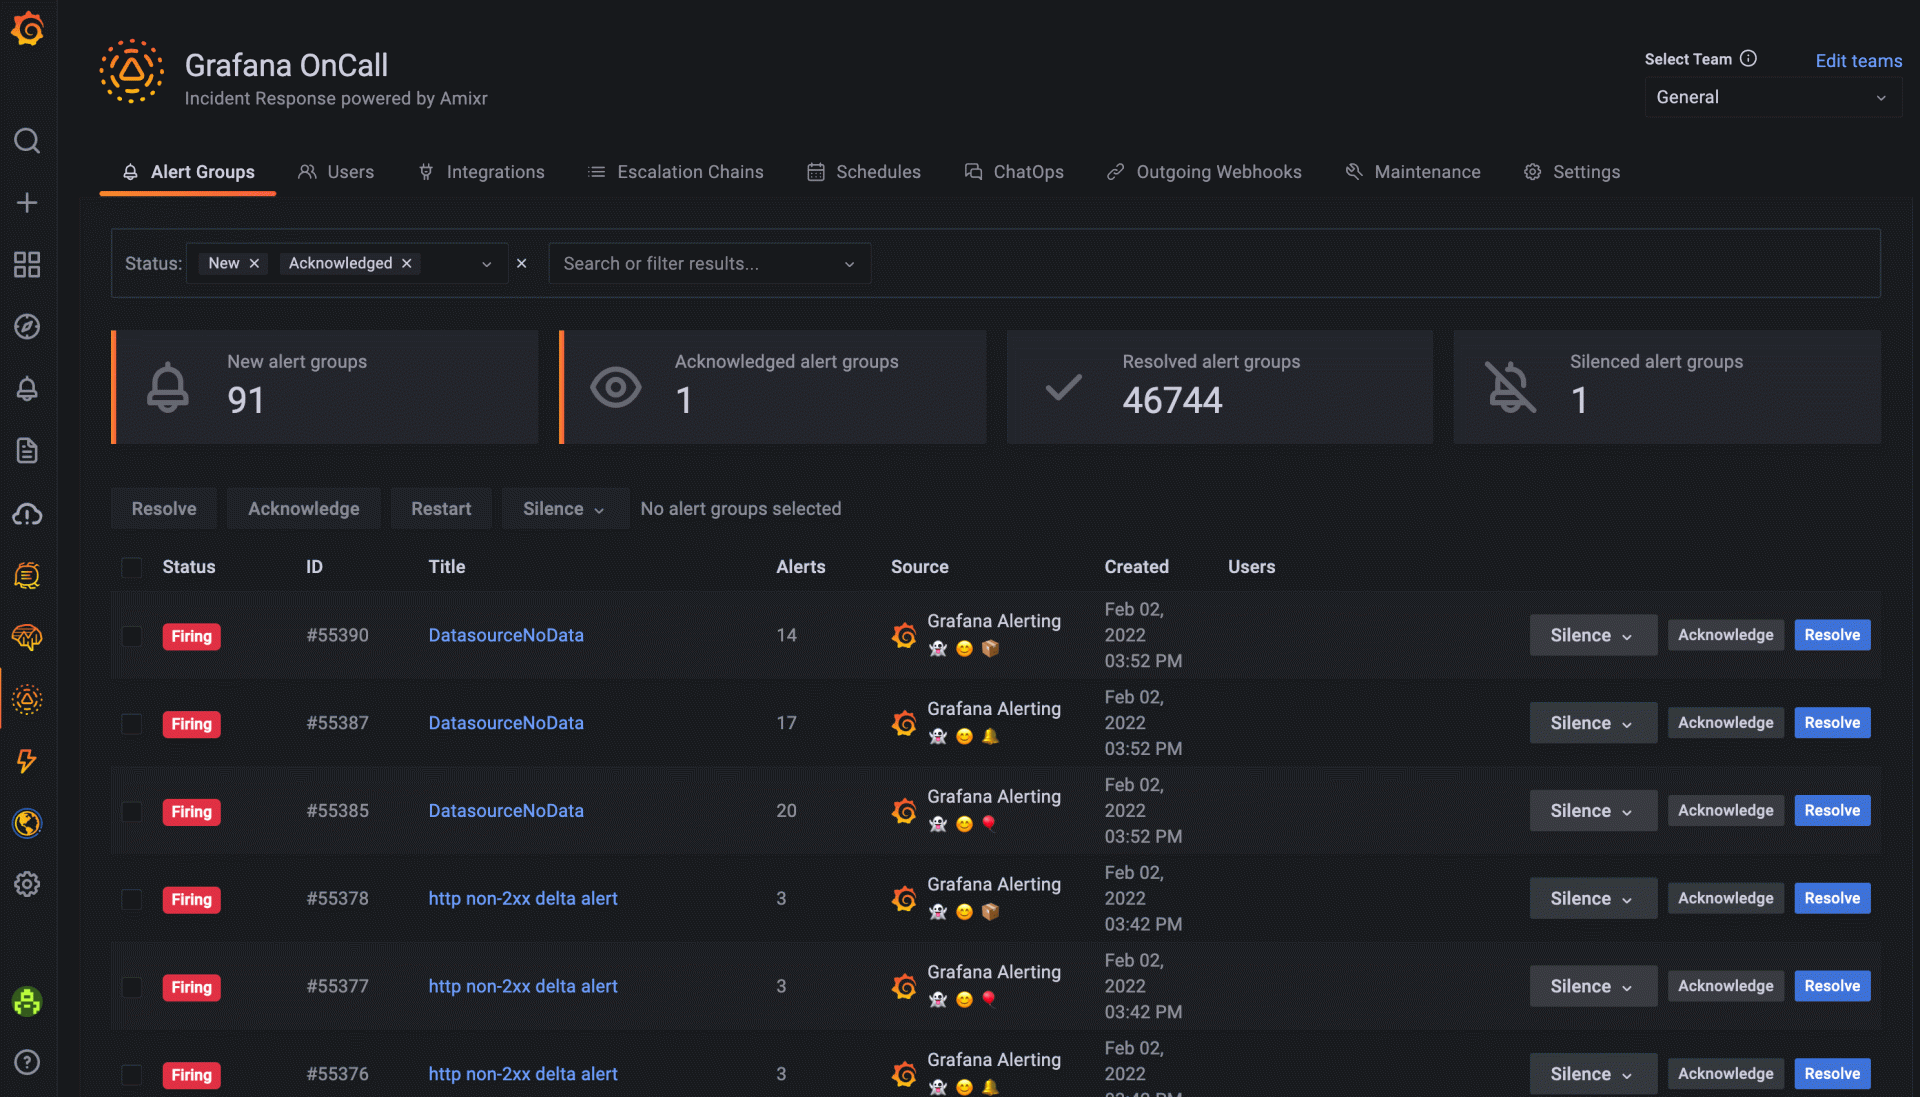Open the Dashboards icon in the sidebar
Viewport: 1920px width, 1097px height.
point(27,264)
